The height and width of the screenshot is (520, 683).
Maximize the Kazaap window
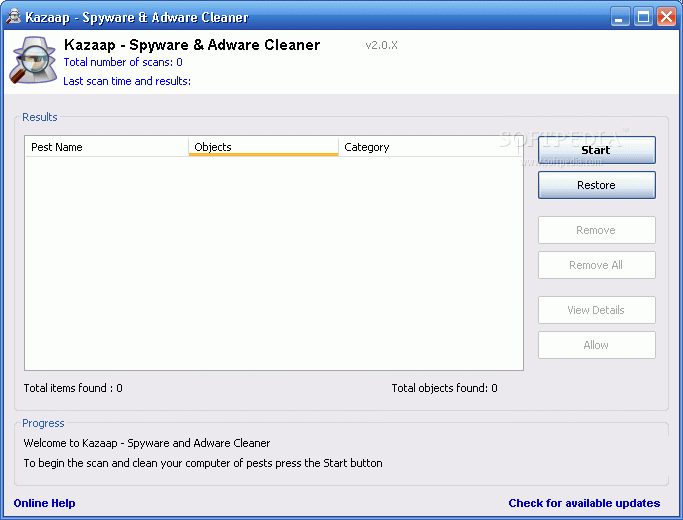pyautogui.click(x=643, y=17)
